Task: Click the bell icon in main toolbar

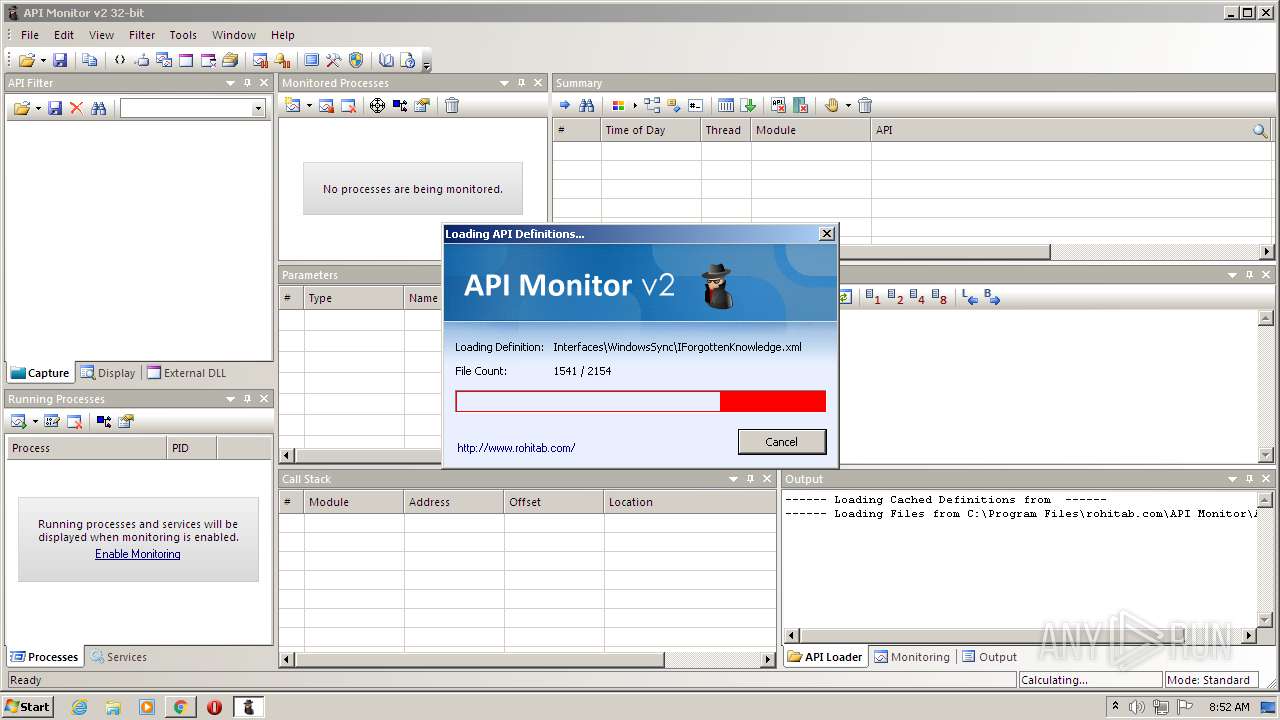Action: point(283,61)
